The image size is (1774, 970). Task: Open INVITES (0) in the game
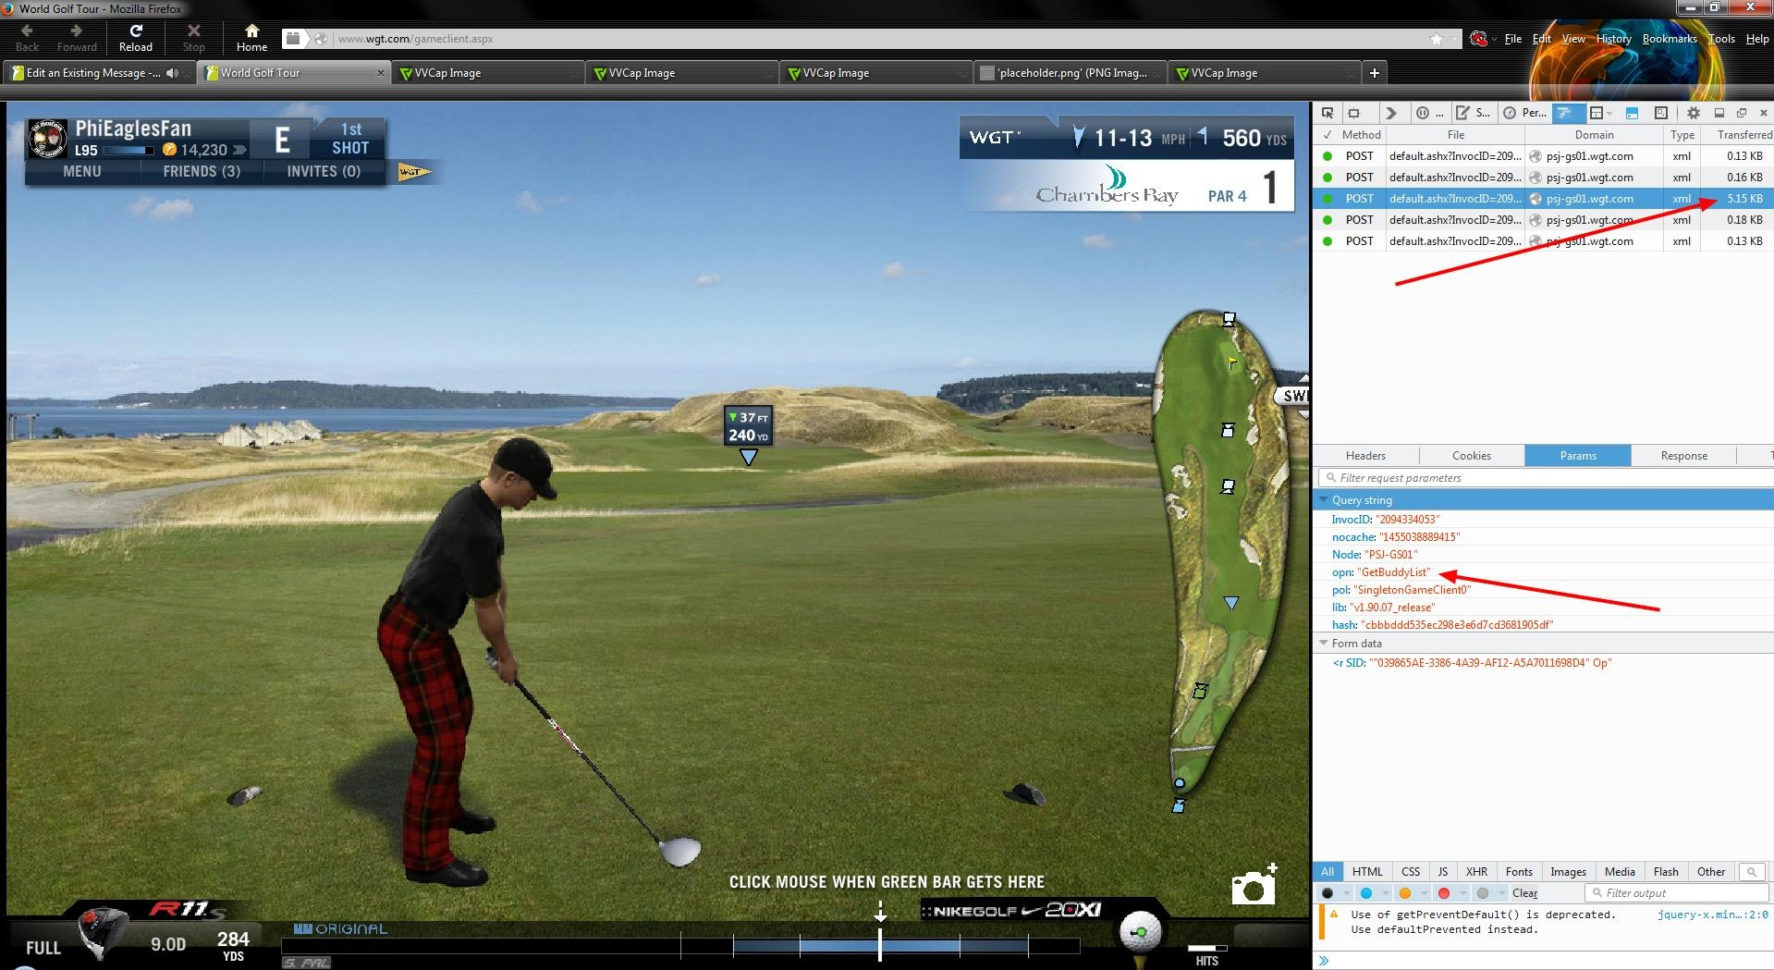(x=324, y=172)
